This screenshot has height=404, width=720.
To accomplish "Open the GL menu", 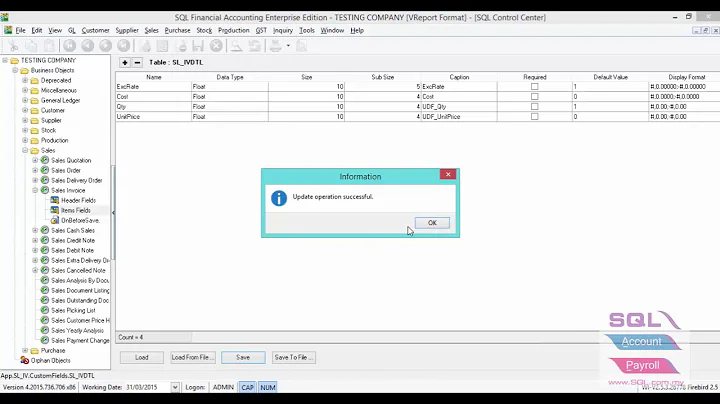I will pos(72,30).
